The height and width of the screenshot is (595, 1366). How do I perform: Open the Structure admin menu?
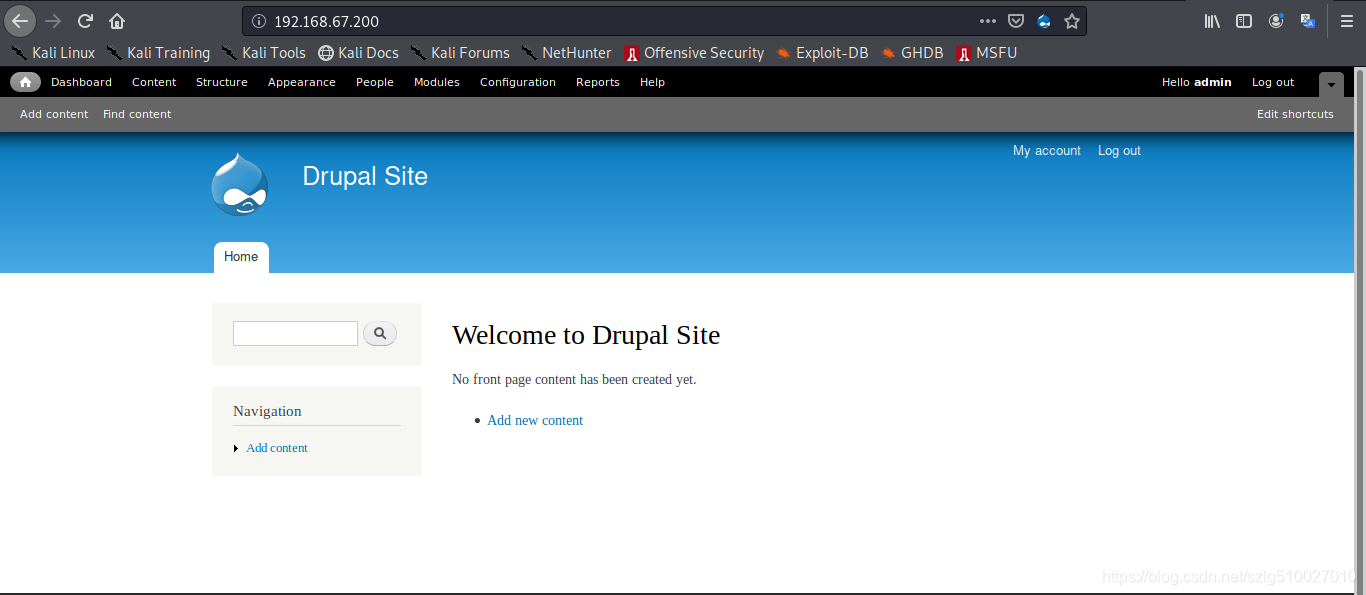tap(222, 82)
